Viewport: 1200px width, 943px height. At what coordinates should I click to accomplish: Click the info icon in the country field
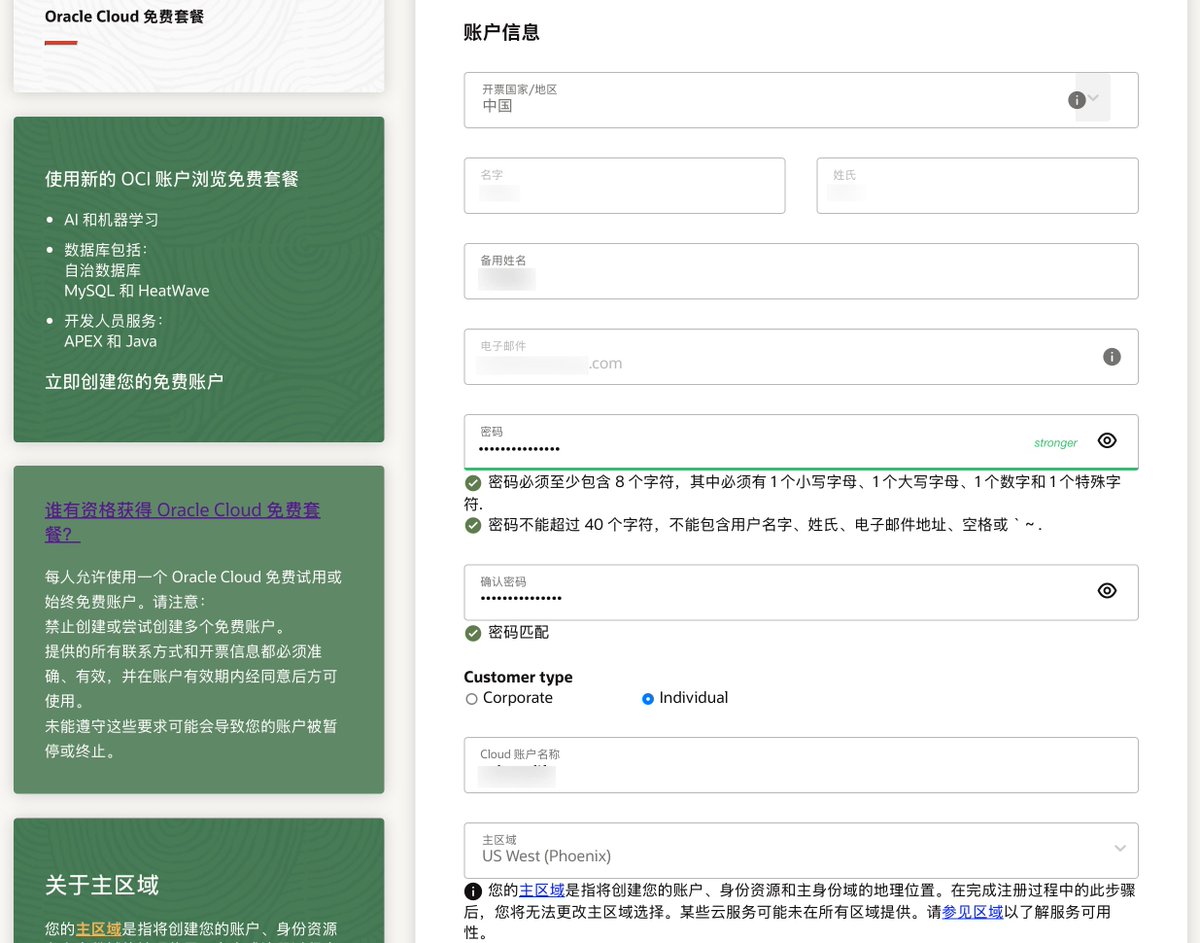pyautogui.click(x=1077, y=100)
